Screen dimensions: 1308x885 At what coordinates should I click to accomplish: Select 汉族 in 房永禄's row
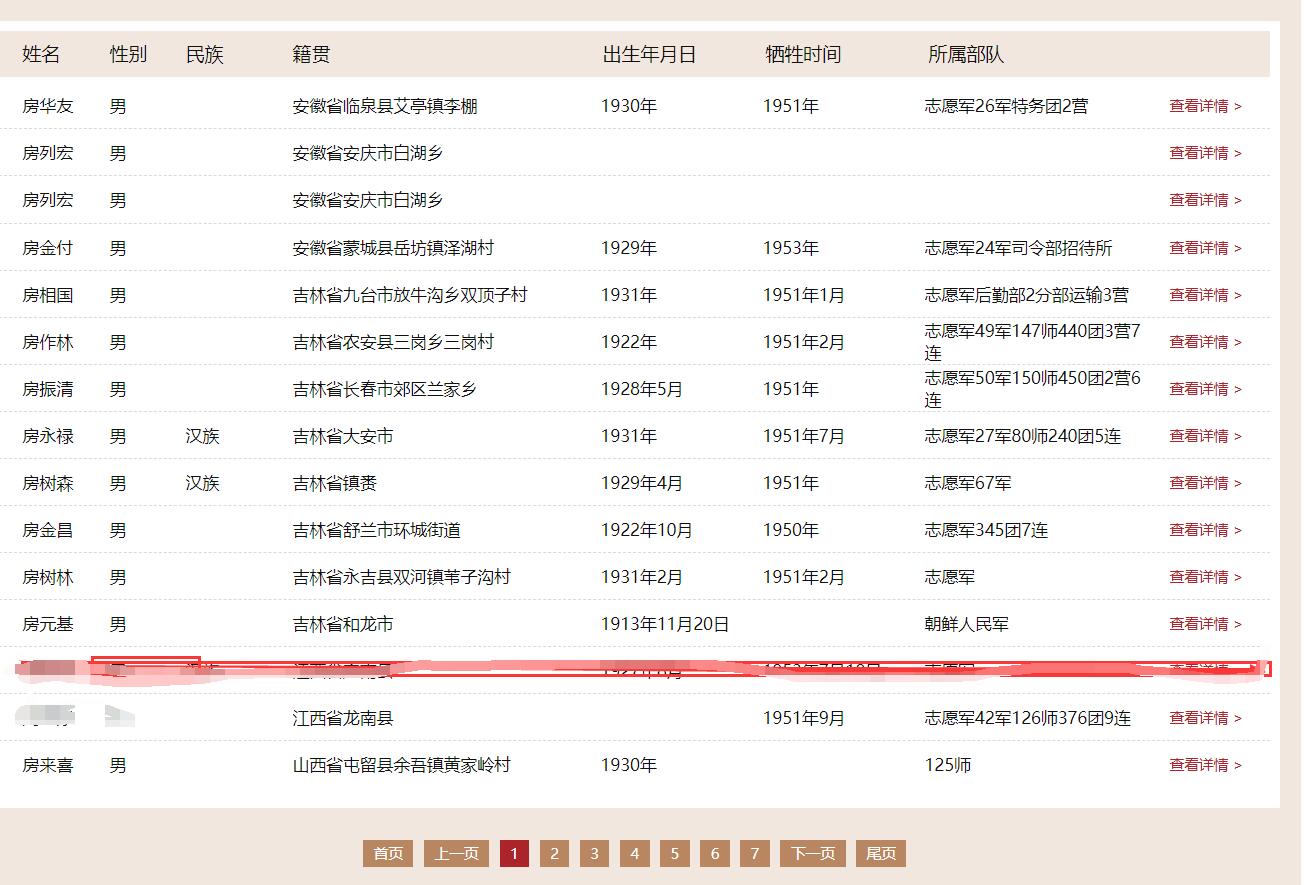[202, 436]
